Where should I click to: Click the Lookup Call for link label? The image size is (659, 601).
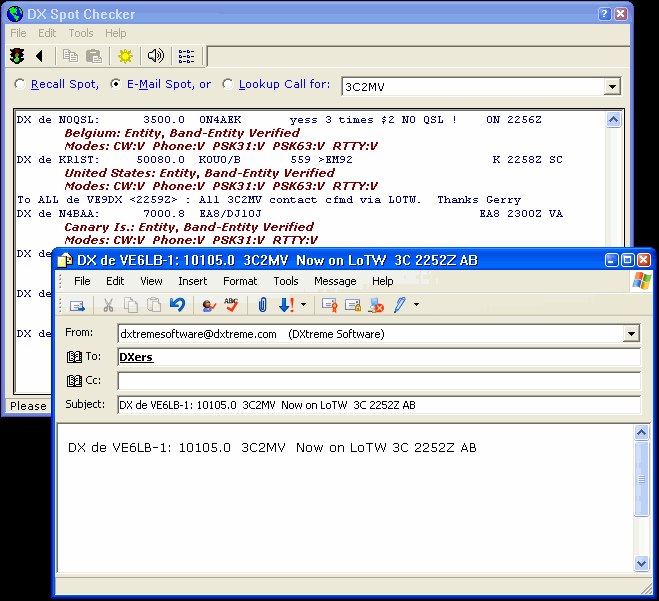click(x=284, y=84)
